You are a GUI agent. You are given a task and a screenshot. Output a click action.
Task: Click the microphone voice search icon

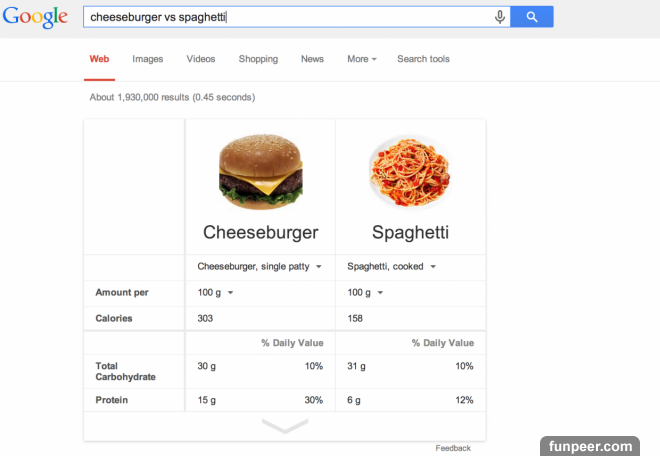point(499,17)
